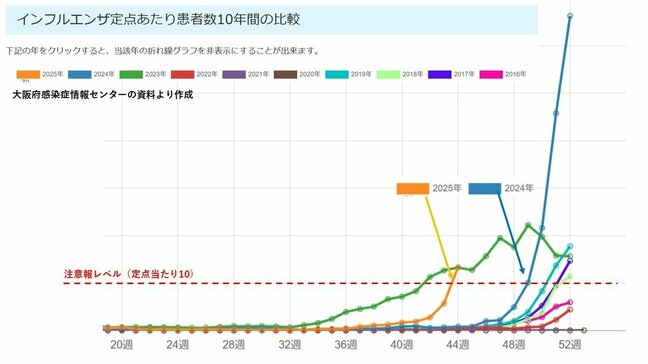Click the 36週 axis label

click(346, 344)
